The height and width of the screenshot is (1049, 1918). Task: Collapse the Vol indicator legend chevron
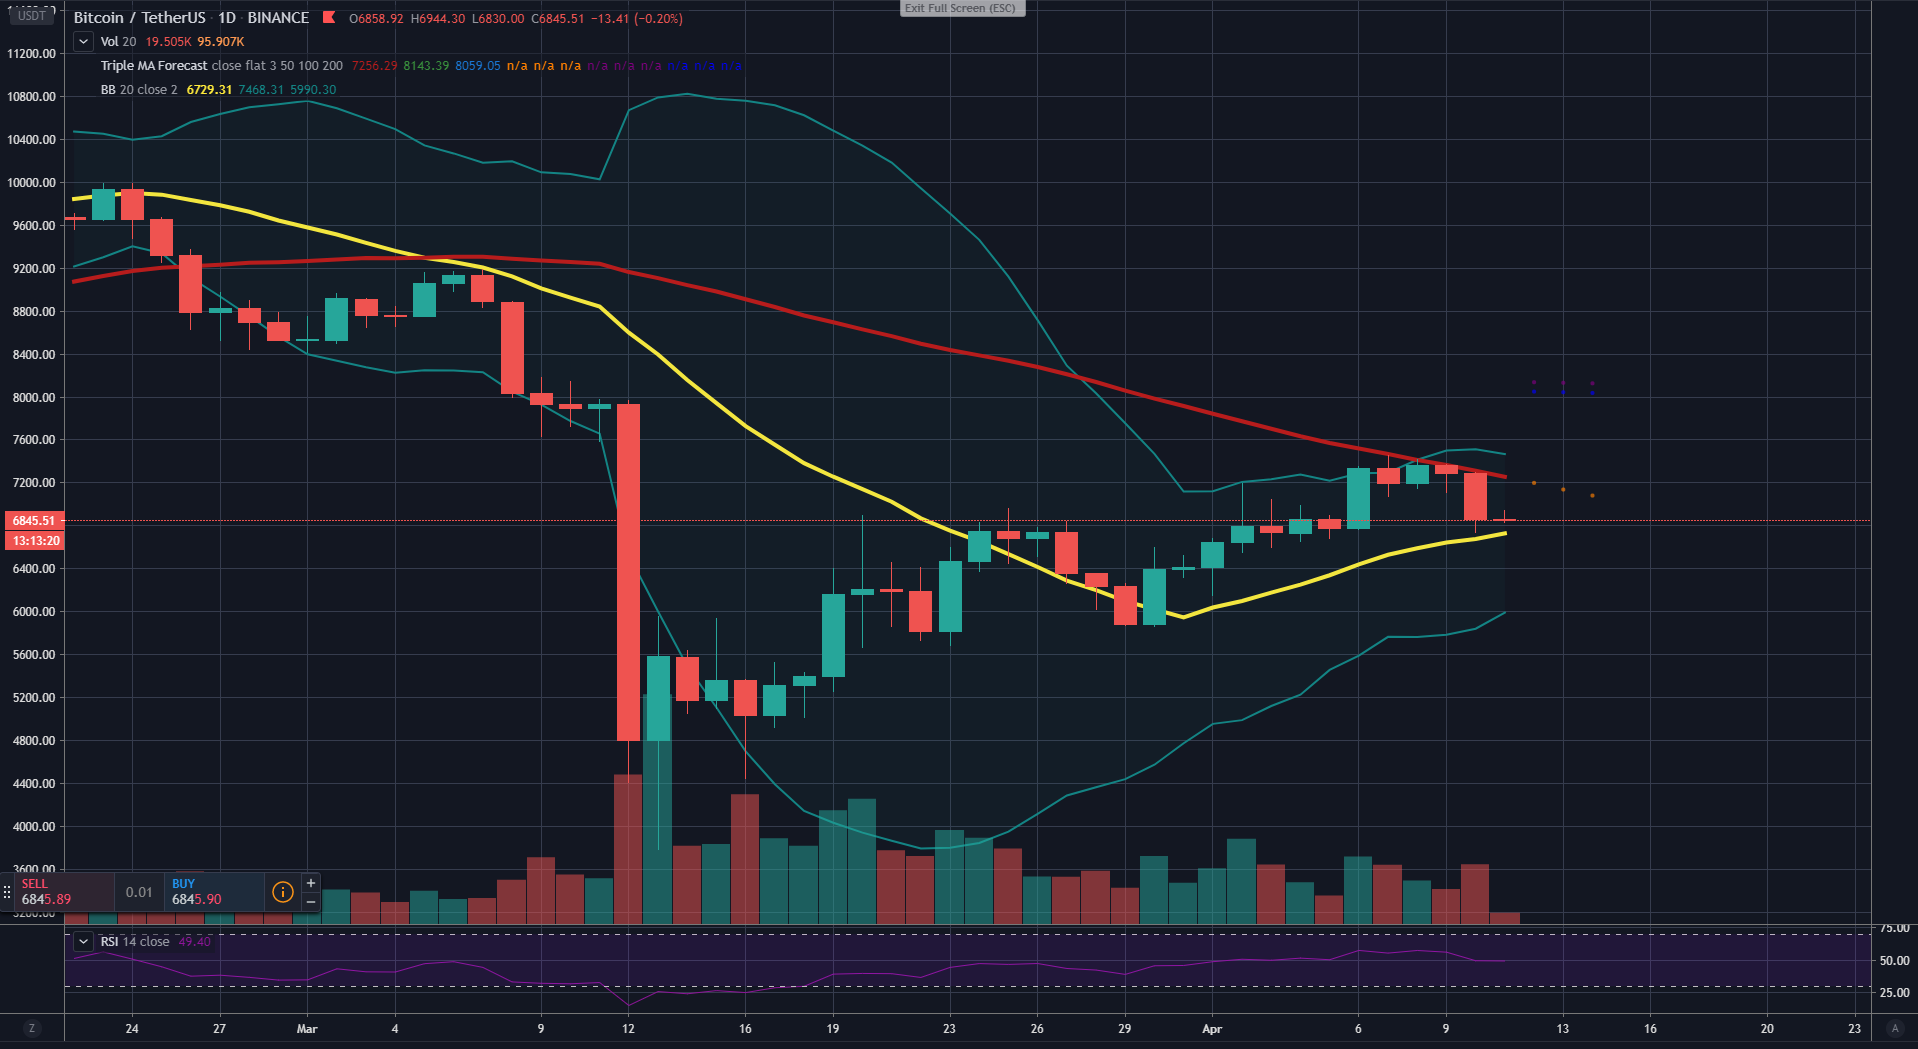click(84, 42)
